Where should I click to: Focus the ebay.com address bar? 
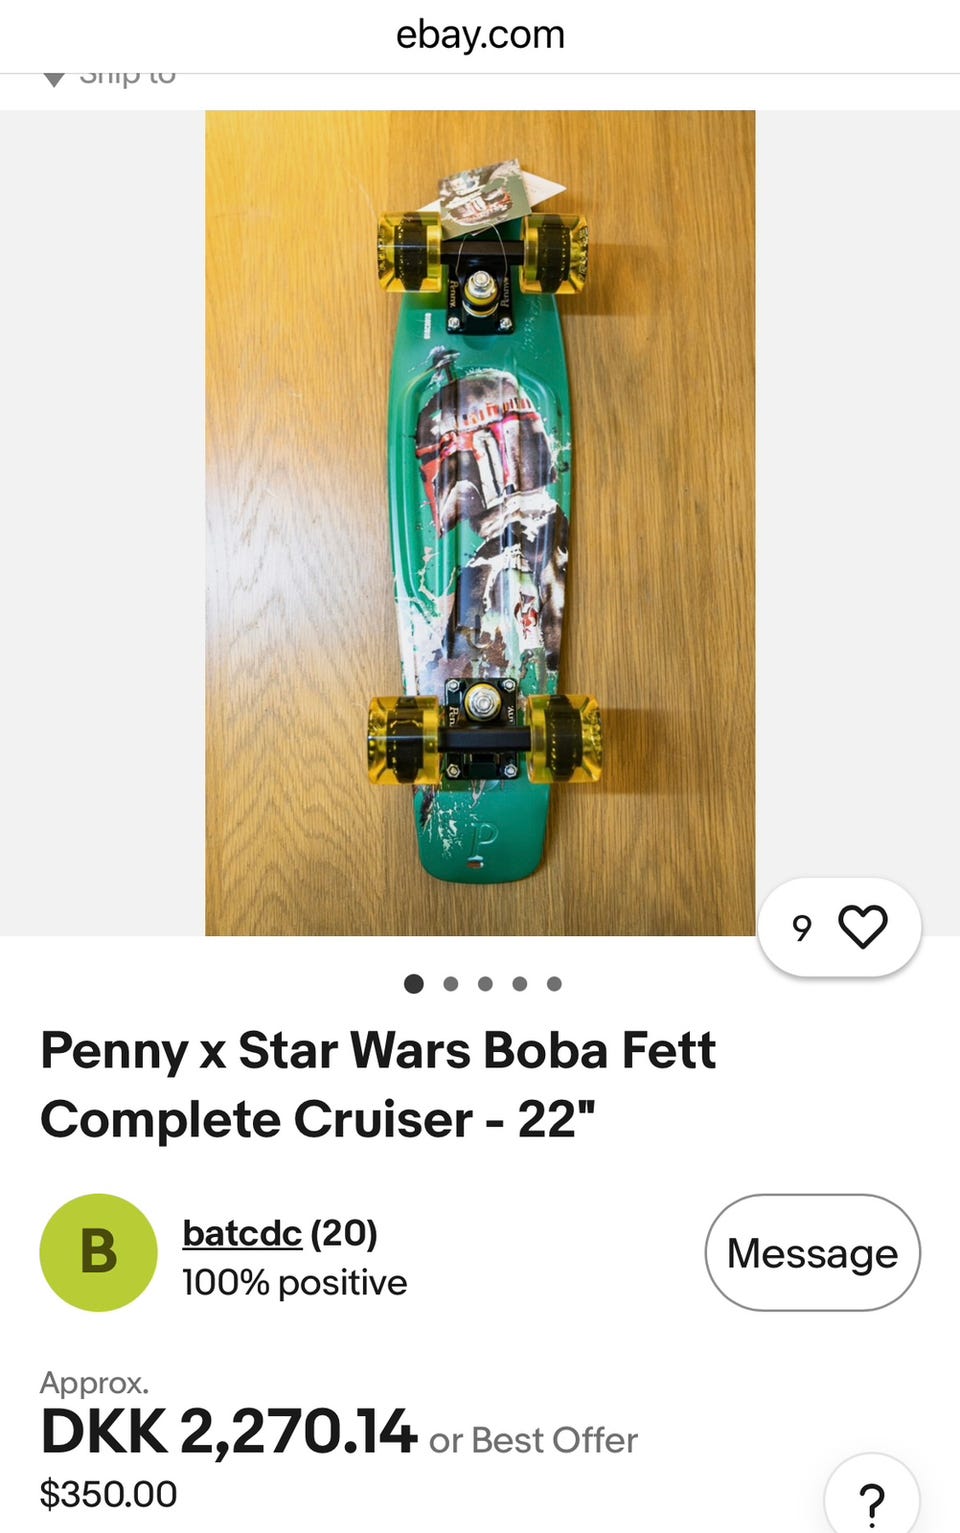point(480,35)
